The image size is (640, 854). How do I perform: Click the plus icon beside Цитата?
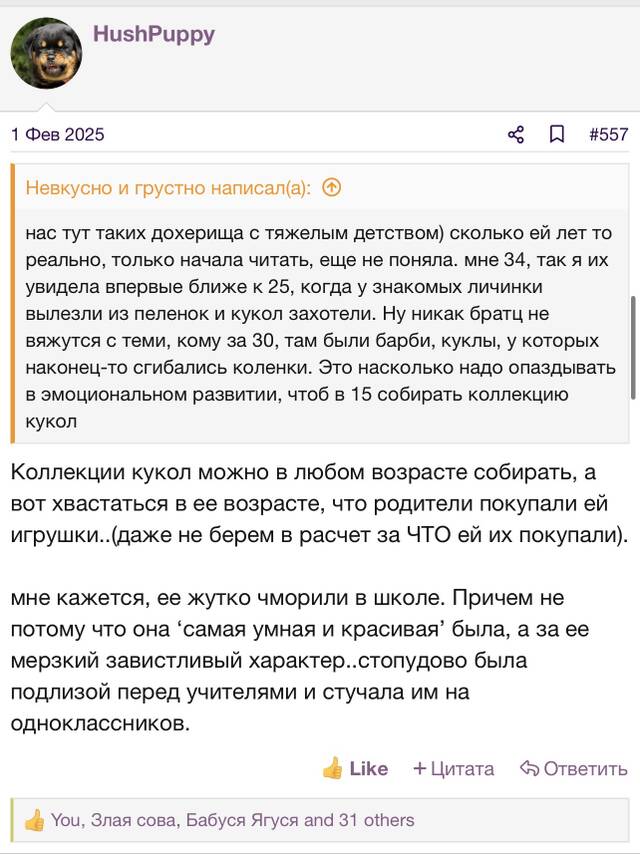tap(419, 768)
